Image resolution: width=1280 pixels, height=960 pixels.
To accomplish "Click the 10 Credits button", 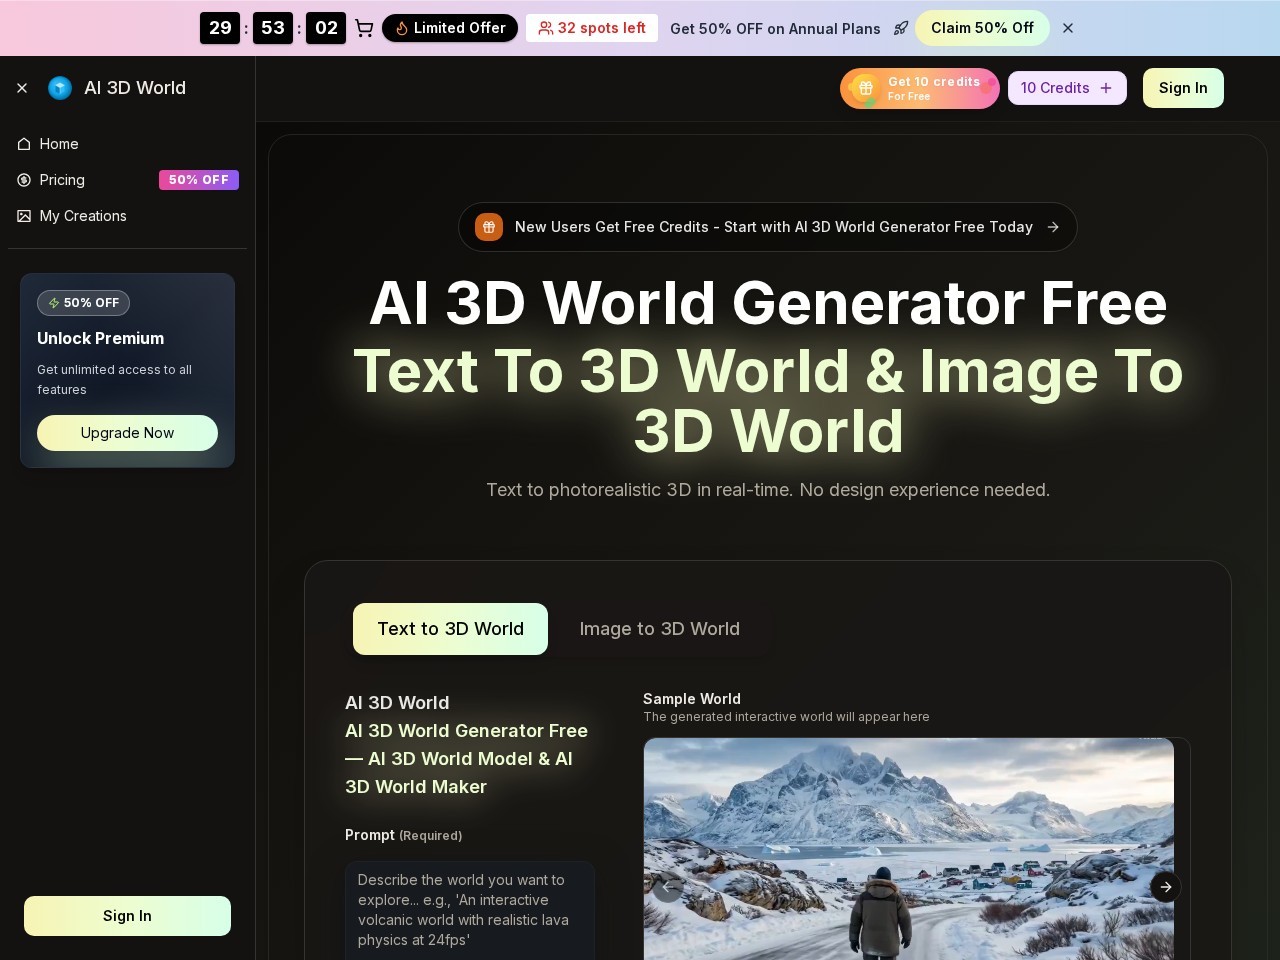I will coord(1067,88).
